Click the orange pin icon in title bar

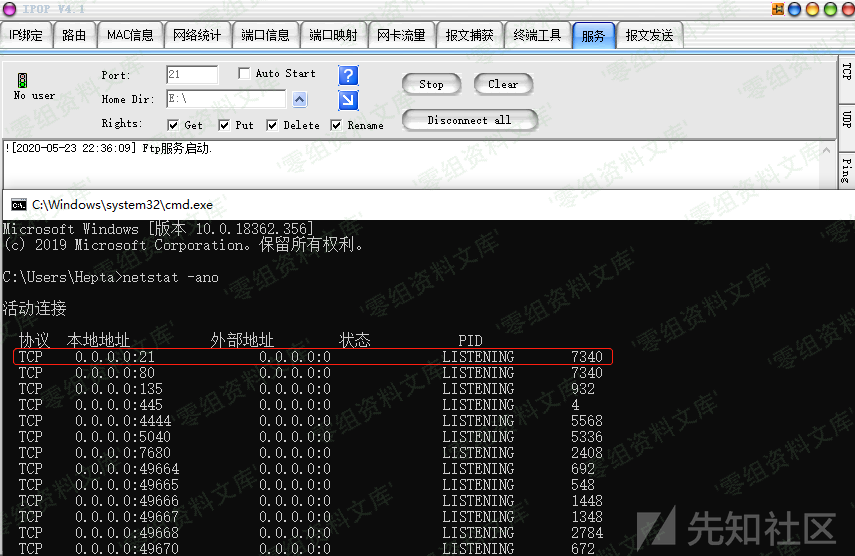pos(777,9)
